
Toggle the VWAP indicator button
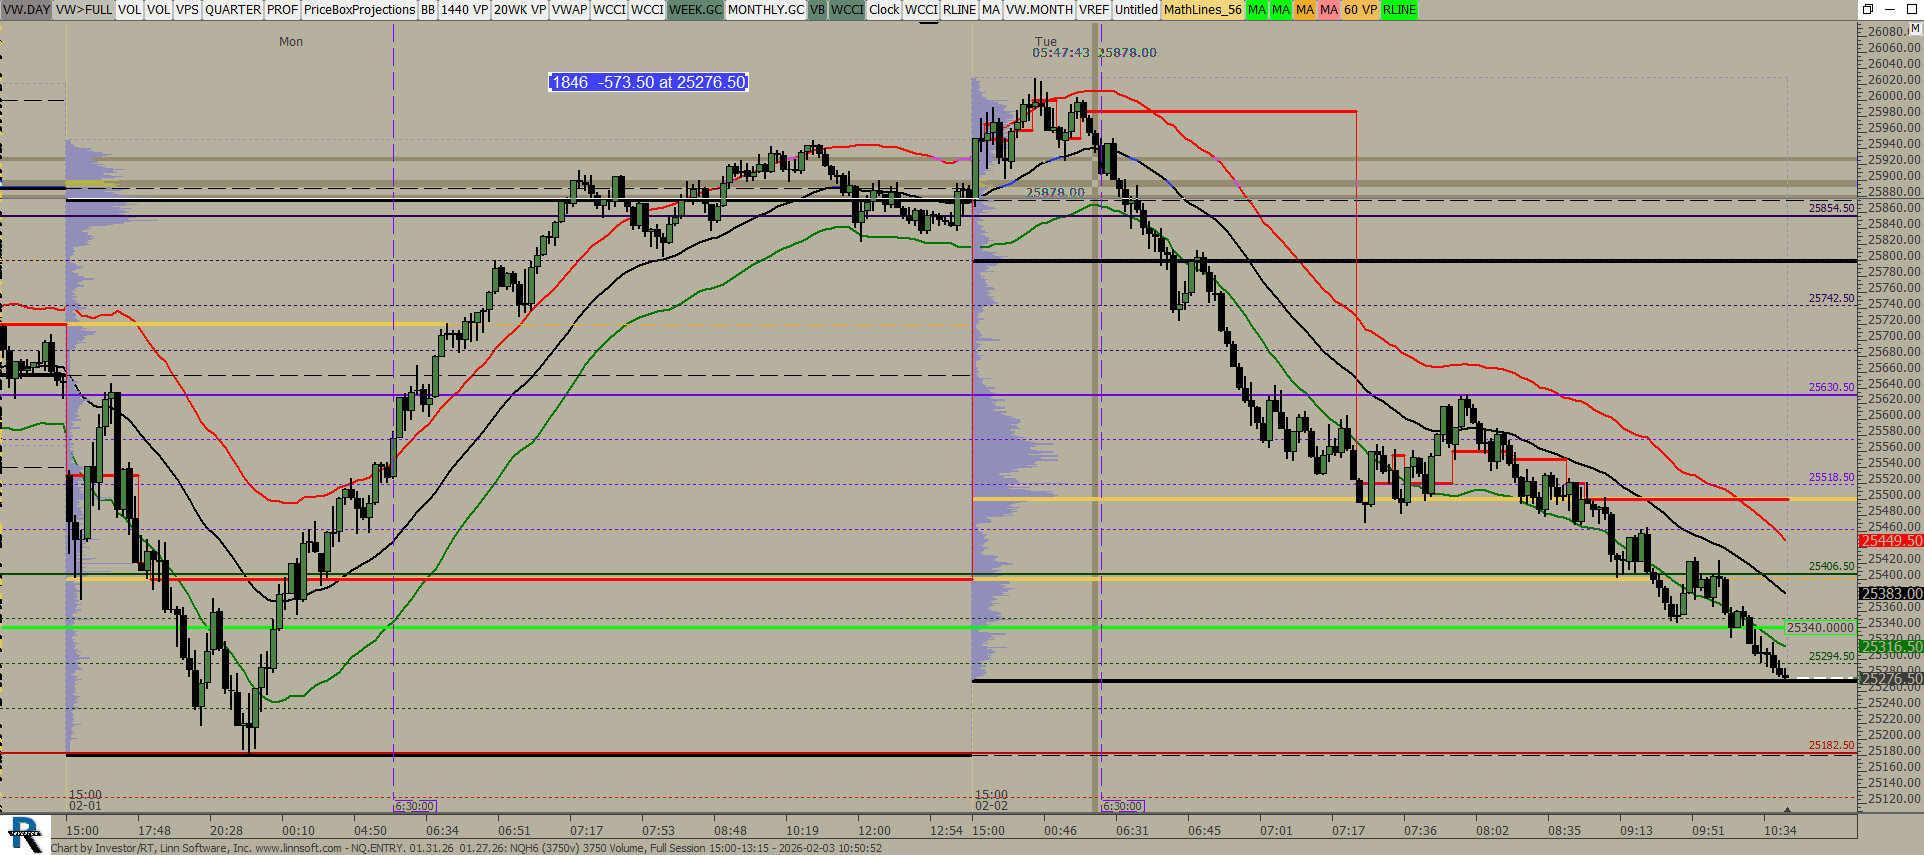[x=569, y=10]
